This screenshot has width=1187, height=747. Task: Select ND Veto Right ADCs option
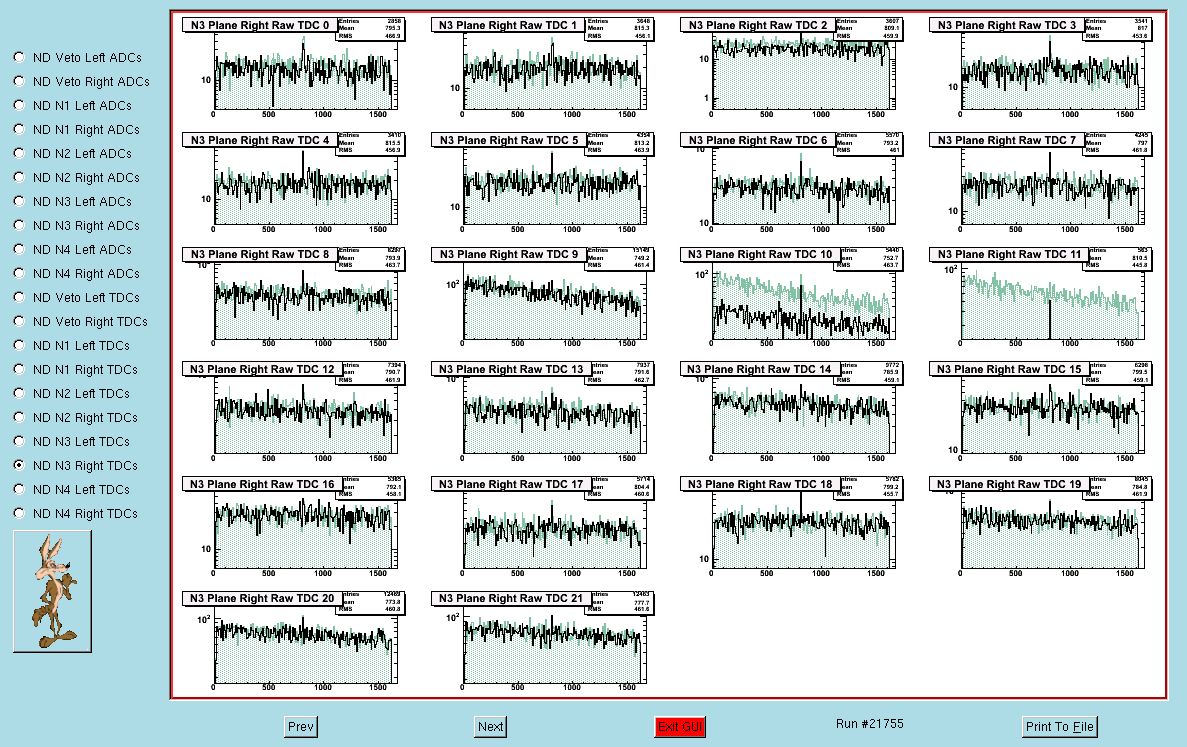click(x=19, y=81)
